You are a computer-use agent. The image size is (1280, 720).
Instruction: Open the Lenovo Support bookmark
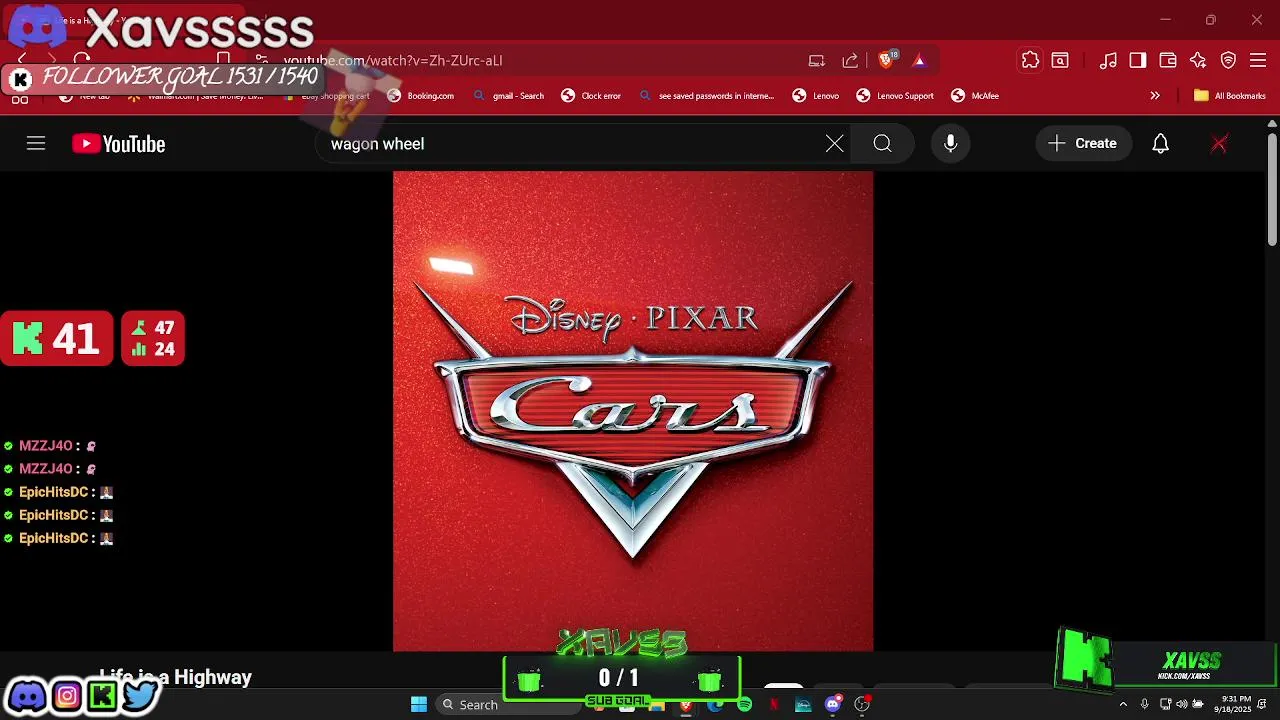point(895,96)
